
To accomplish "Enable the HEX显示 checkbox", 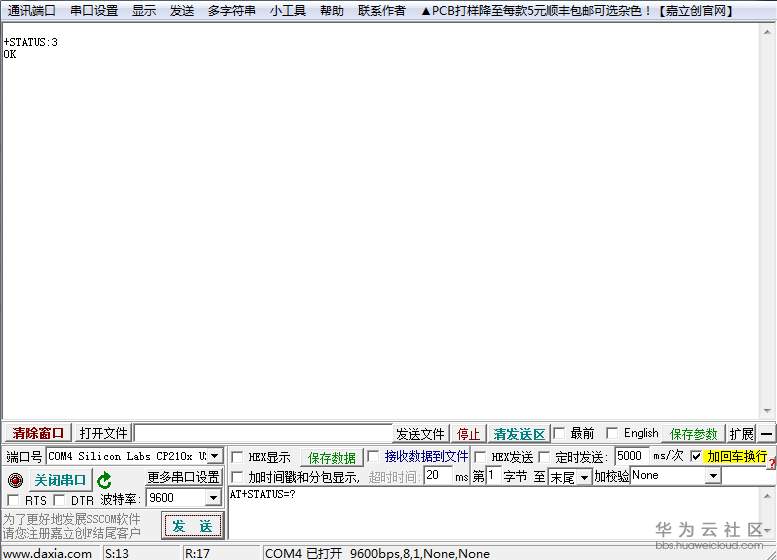I will pos(237,456).
